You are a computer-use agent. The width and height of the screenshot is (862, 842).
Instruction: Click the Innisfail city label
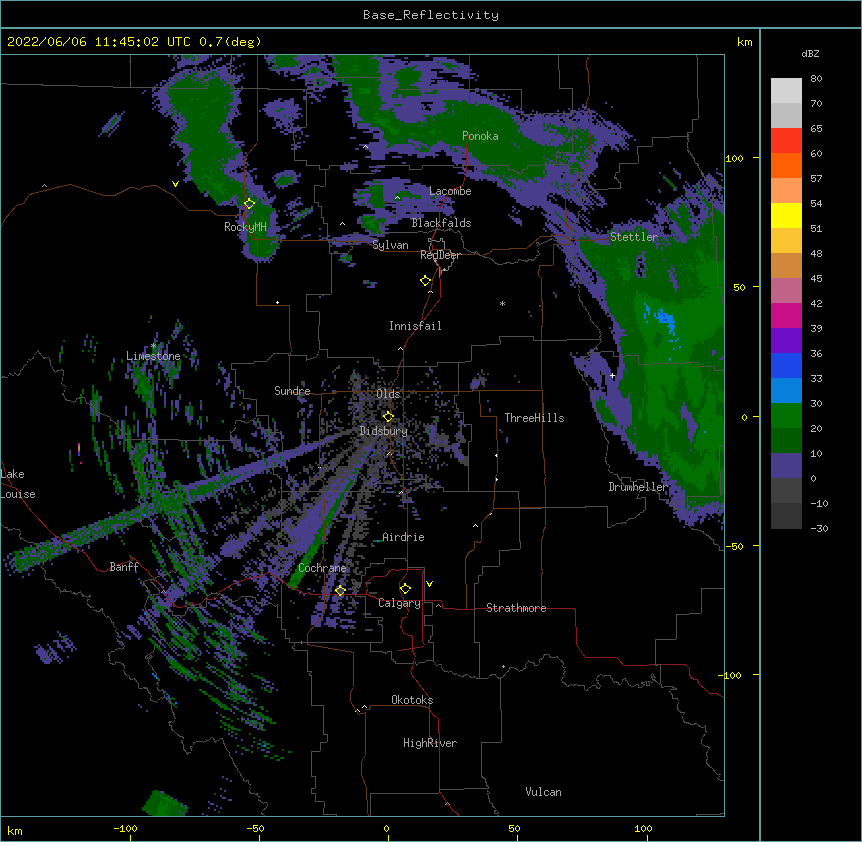pyautogui.click(x=415, y=326)
